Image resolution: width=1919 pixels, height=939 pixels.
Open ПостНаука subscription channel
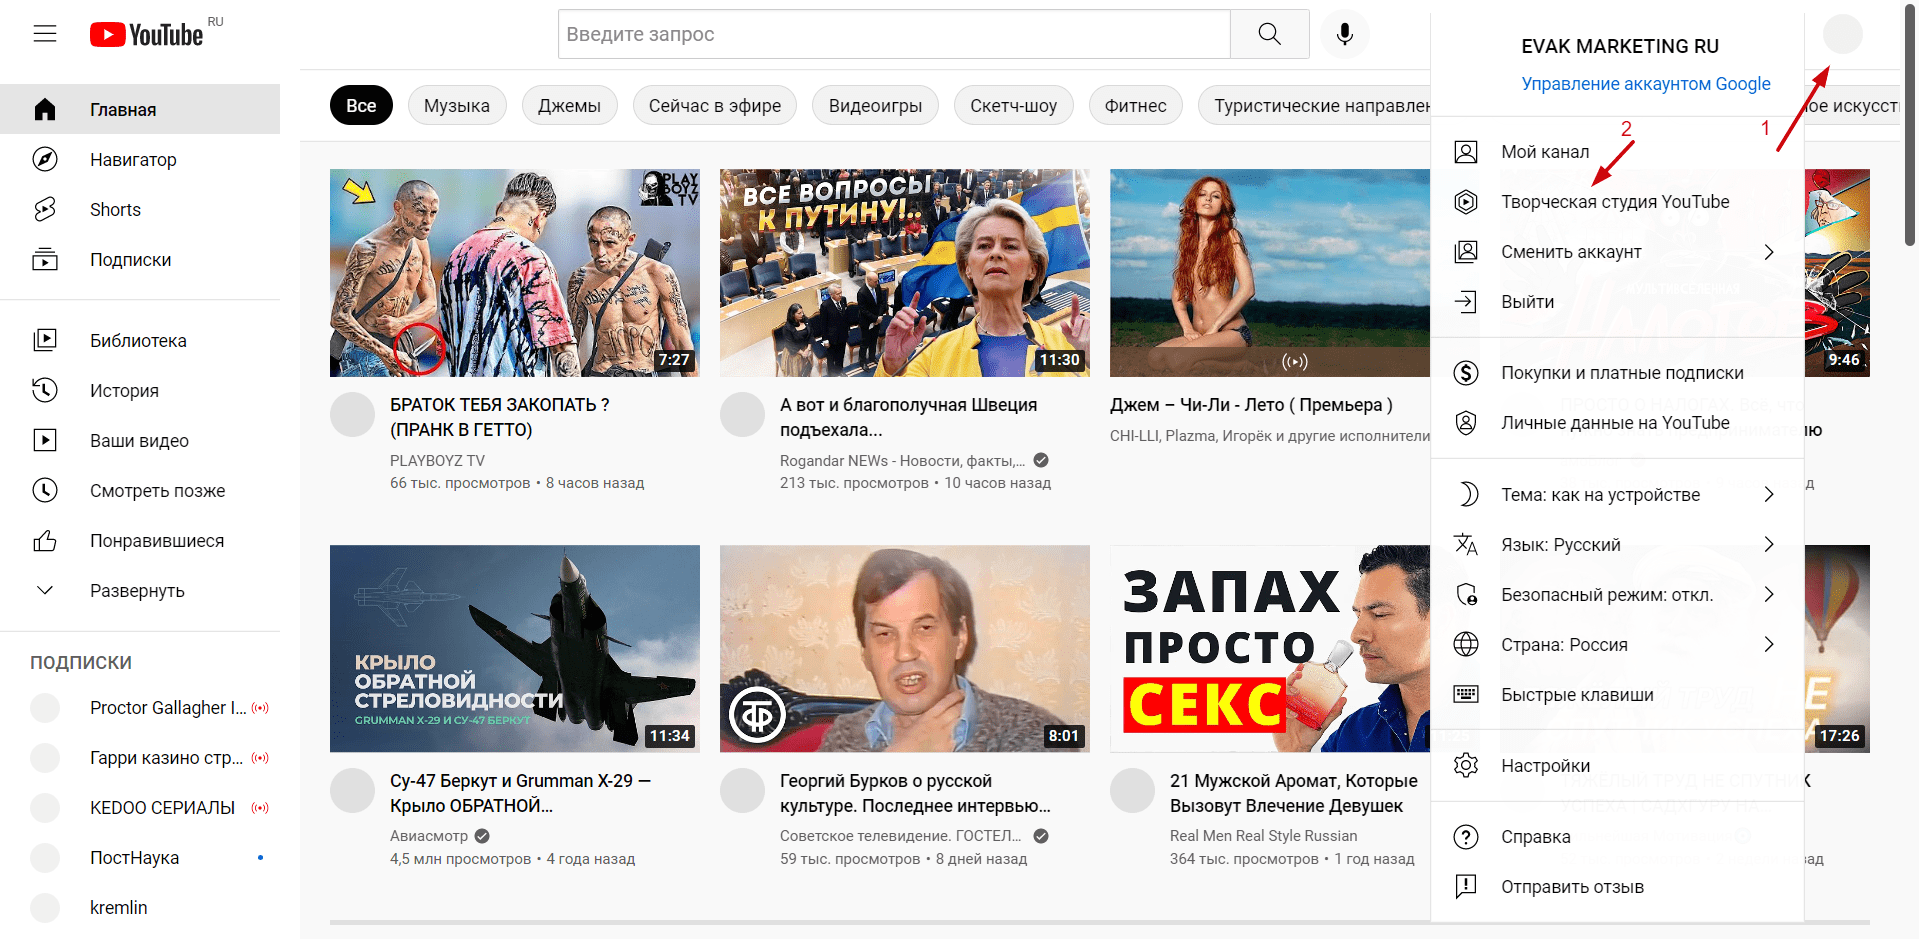(x=140, y=858)
